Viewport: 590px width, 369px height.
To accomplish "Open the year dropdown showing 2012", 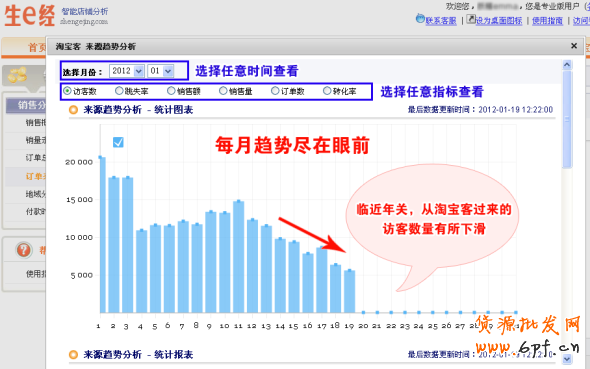I will pos(127,71).
